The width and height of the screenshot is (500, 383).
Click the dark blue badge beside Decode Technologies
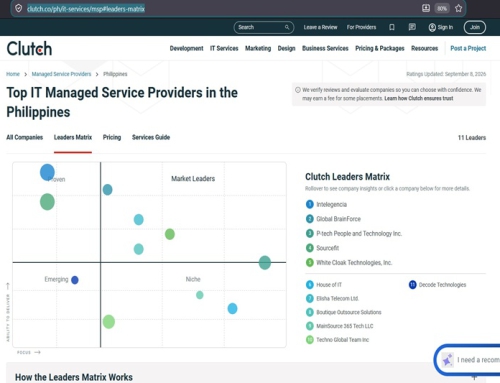tap(413, 285)
